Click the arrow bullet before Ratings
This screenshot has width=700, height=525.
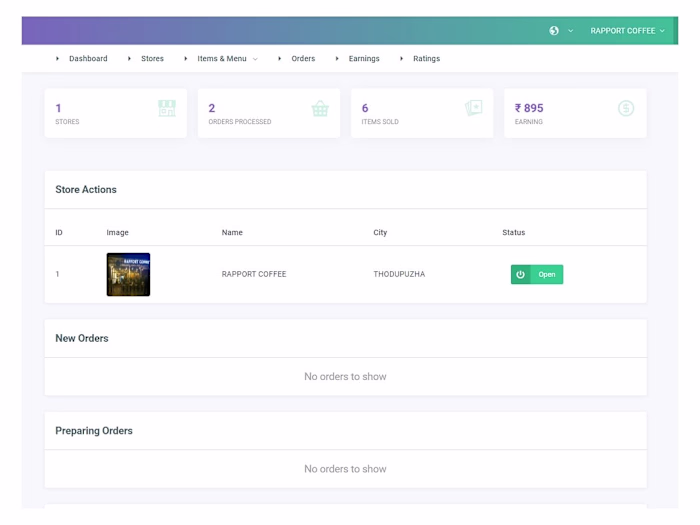401,58
